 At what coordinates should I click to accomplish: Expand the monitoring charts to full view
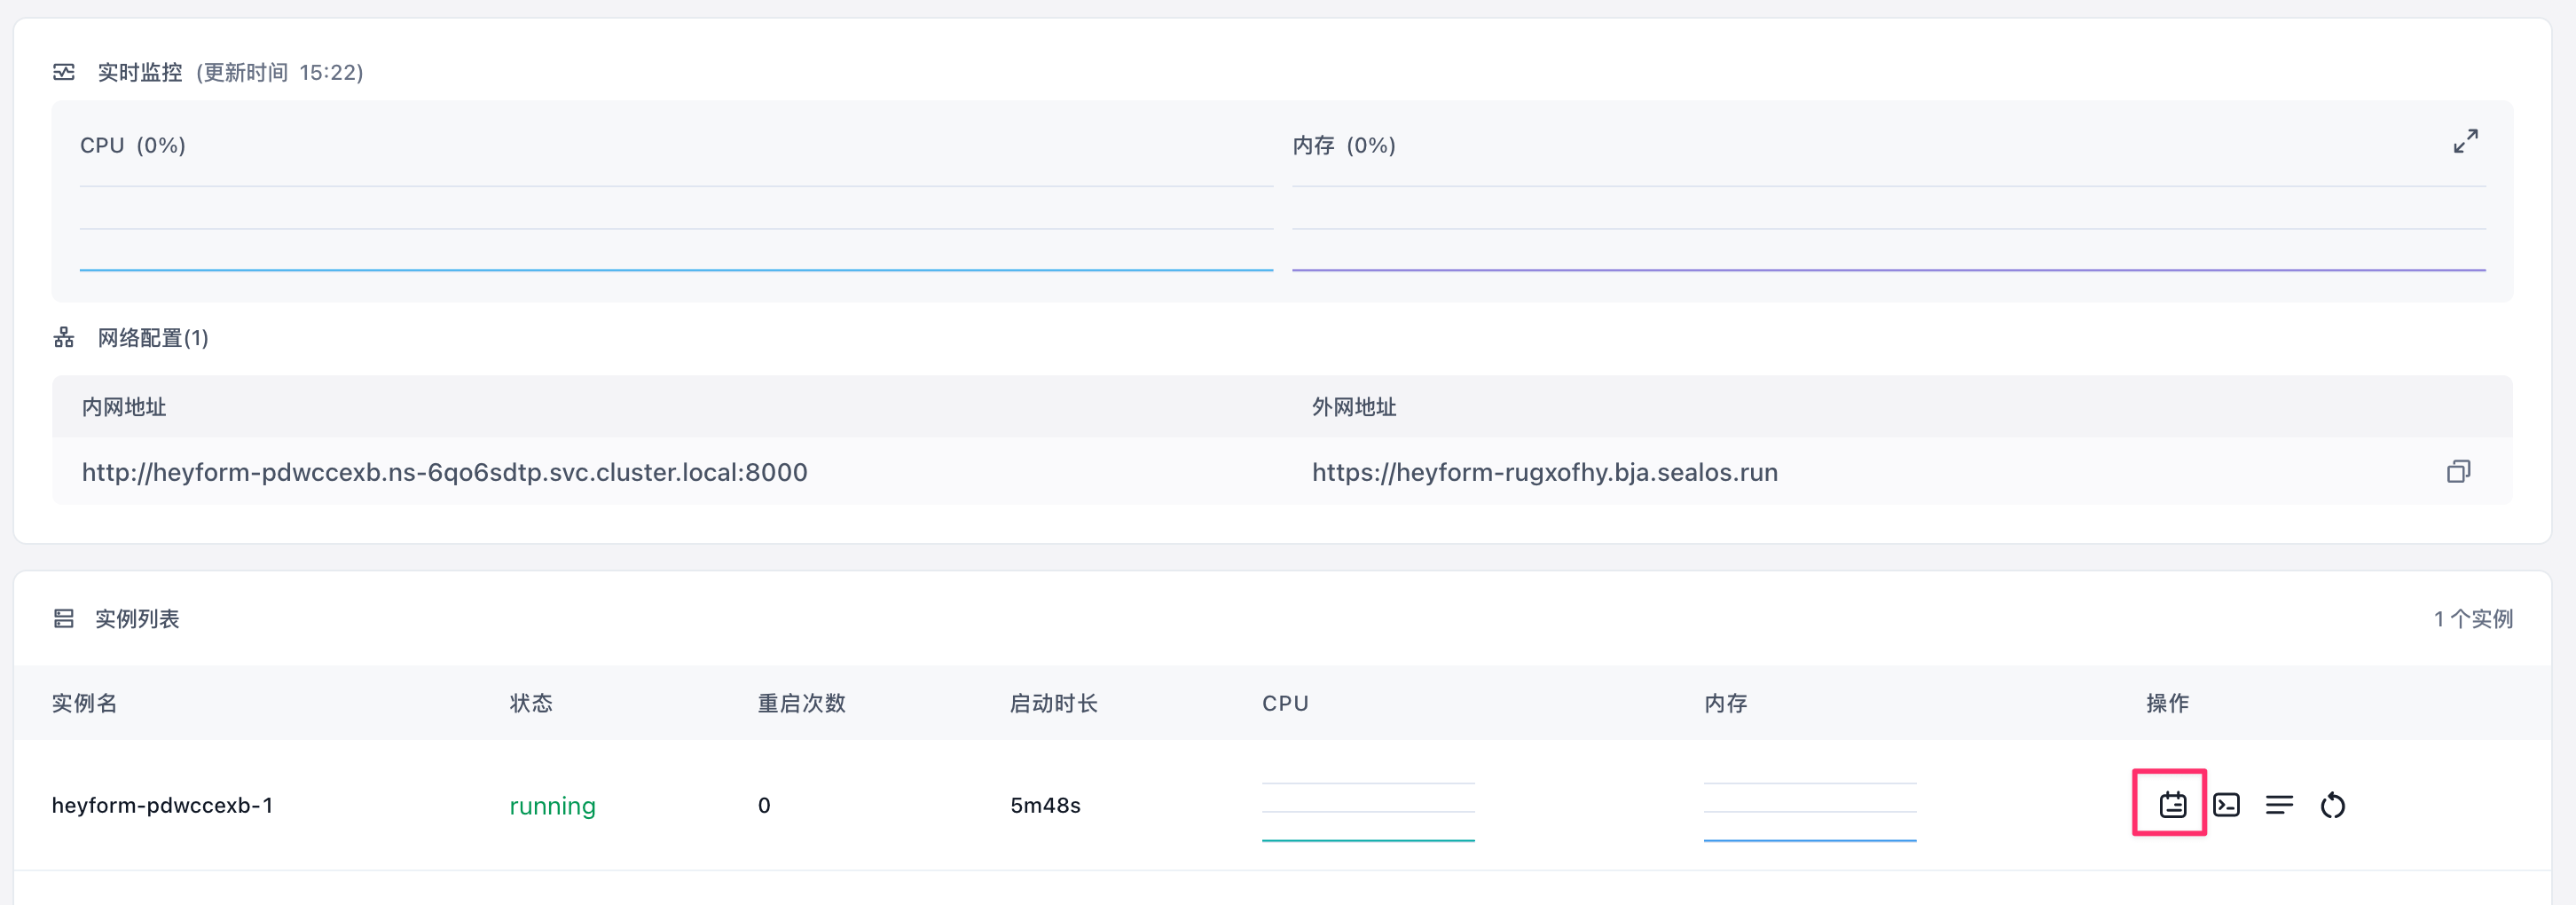[x=2464, y=142]
